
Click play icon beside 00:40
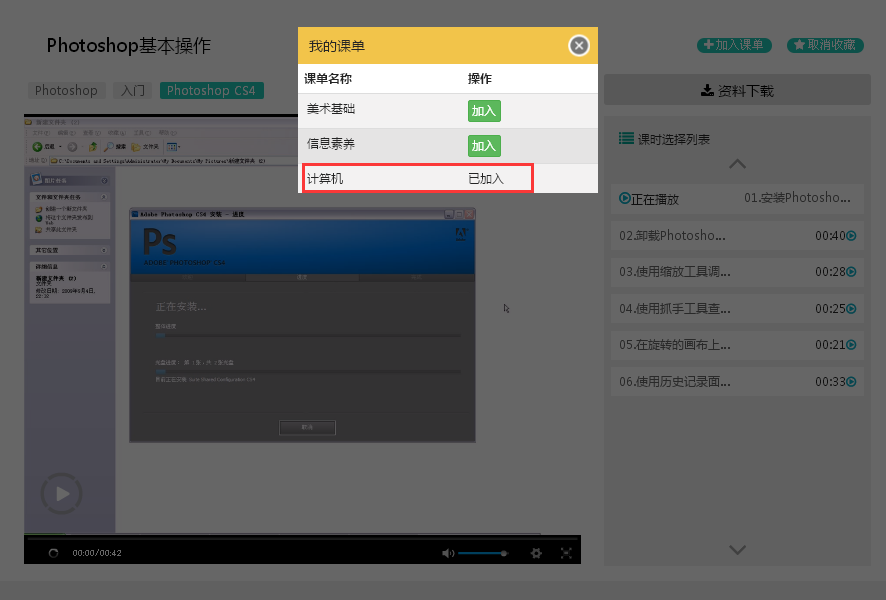click(851, 236)
